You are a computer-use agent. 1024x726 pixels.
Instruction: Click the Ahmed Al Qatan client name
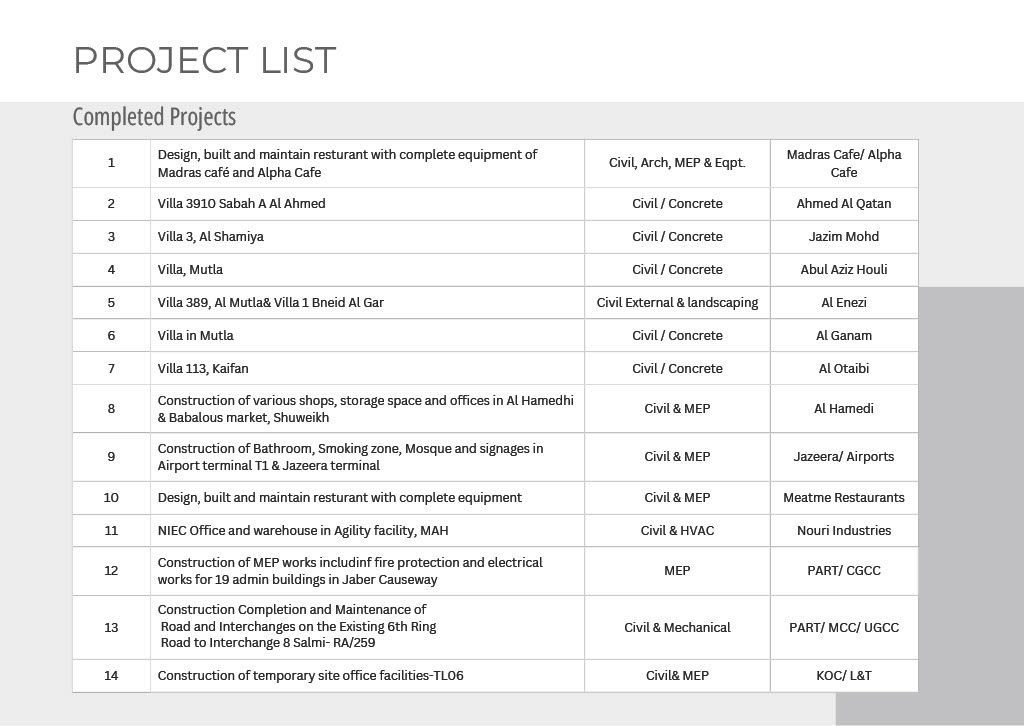[x=843, y=204]
